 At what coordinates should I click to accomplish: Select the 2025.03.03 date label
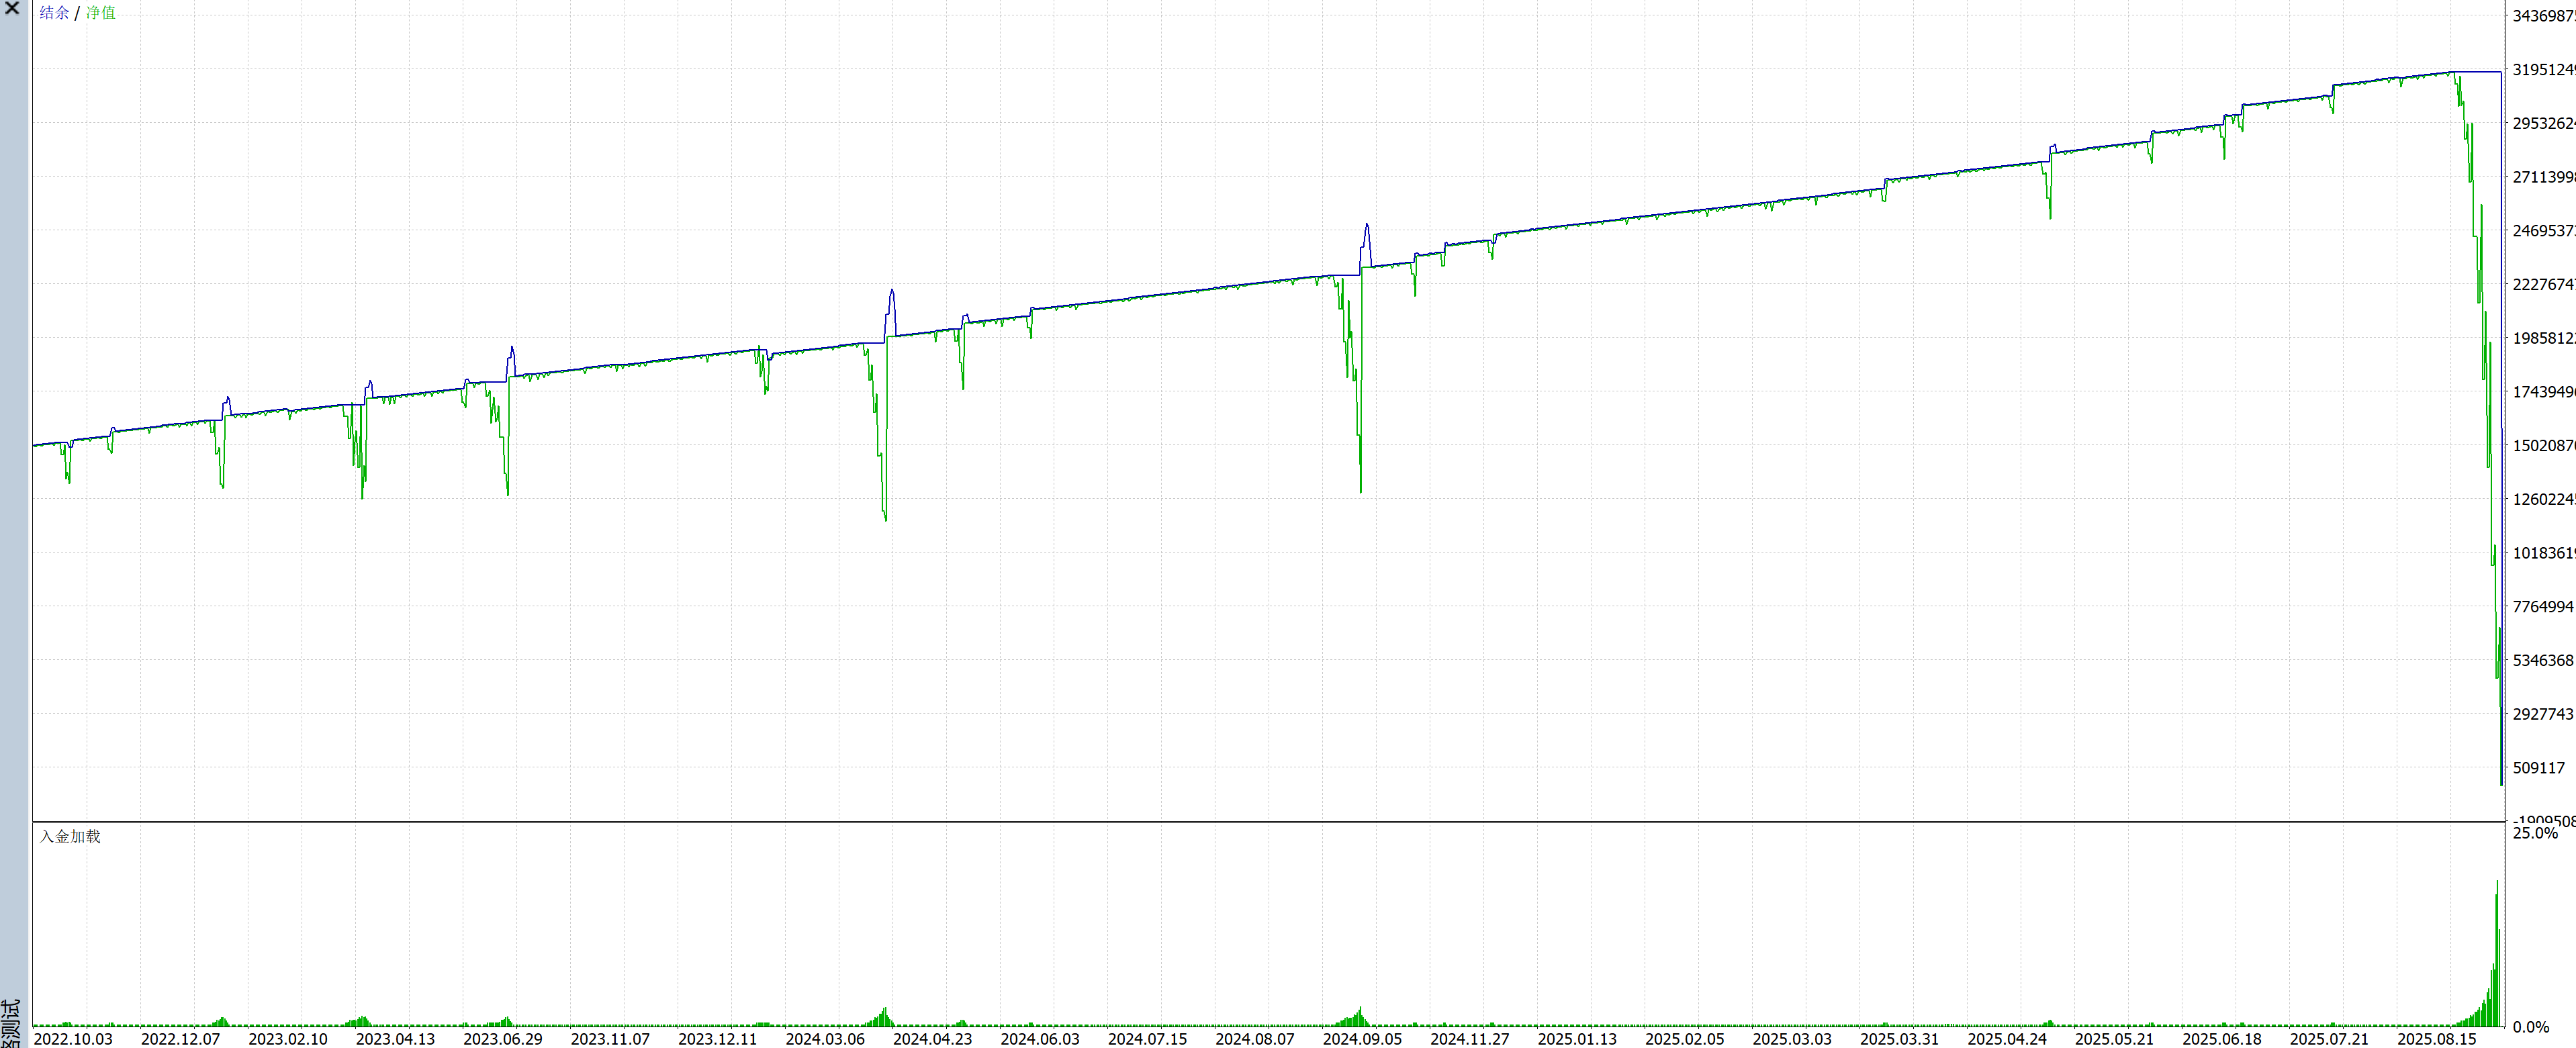1792,1038
